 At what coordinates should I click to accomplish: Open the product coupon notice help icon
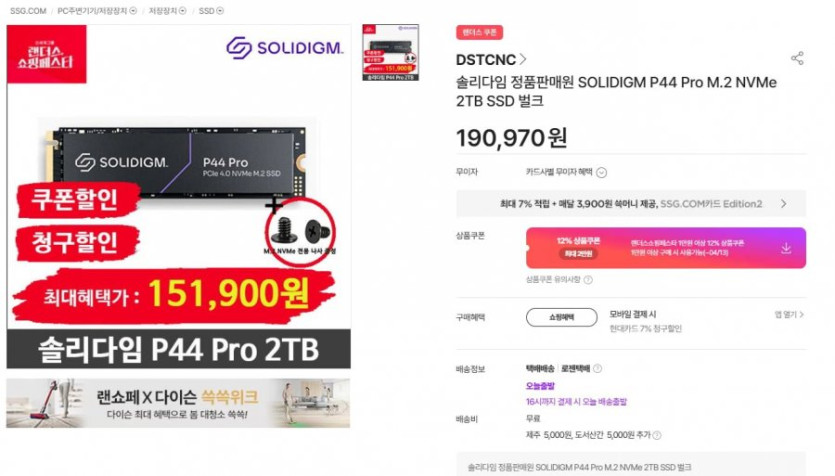(588, 280)
